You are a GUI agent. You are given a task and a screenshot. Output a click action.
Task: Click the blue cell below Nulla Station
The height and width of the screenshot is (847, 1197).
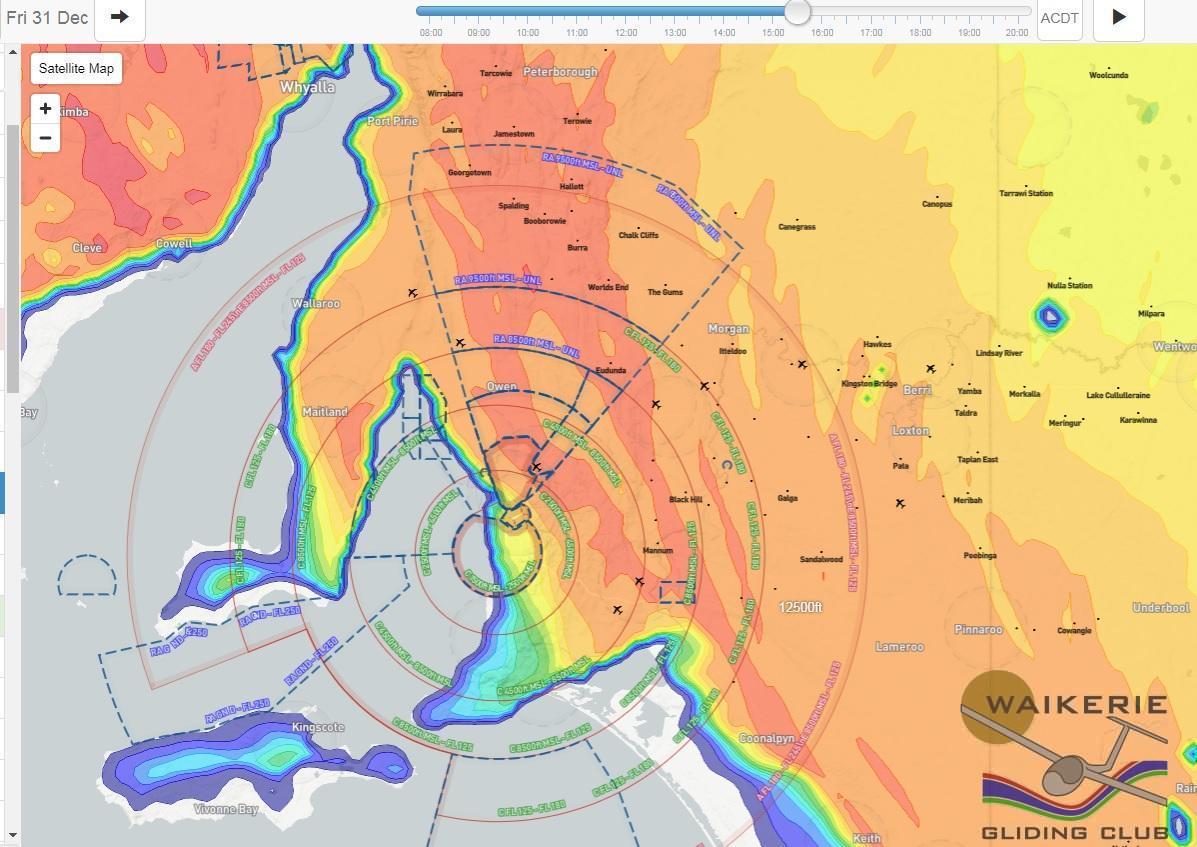[x=1049, y=318]
